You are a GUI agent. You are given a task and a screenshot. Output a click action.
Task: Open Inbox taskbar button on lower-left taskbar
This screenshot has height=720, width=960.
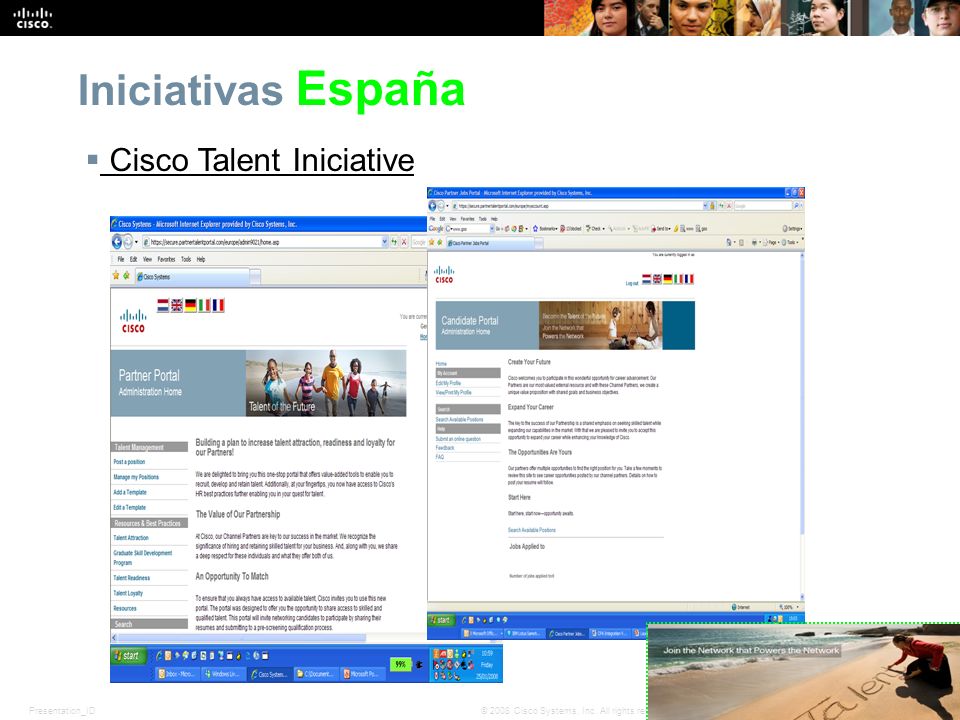pos(176,673)
